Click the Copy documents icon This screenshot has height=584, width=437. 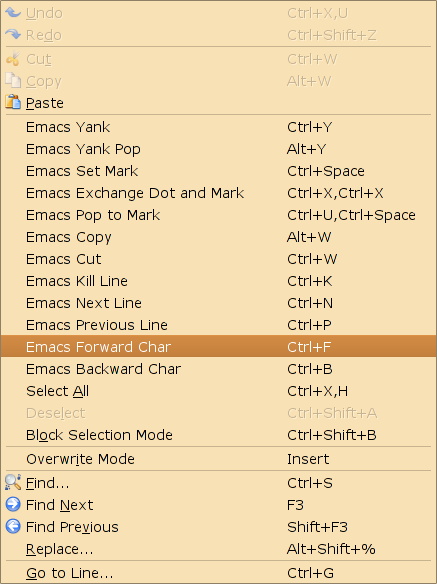pyautogui.click(x=13, y=80)
